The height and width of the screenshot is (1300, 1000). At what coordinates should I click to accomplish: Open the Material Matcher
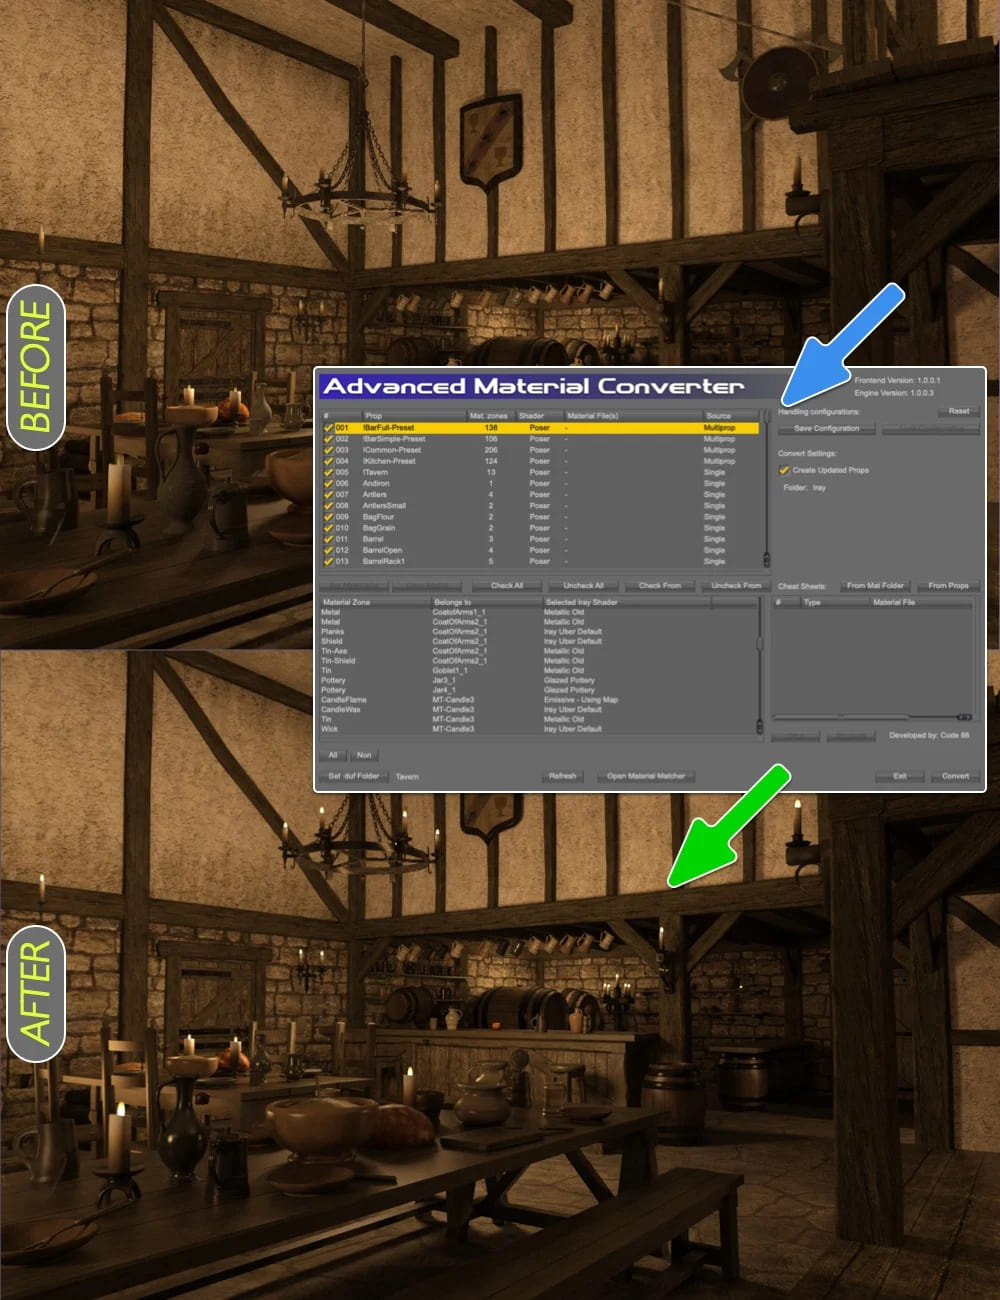646,776
